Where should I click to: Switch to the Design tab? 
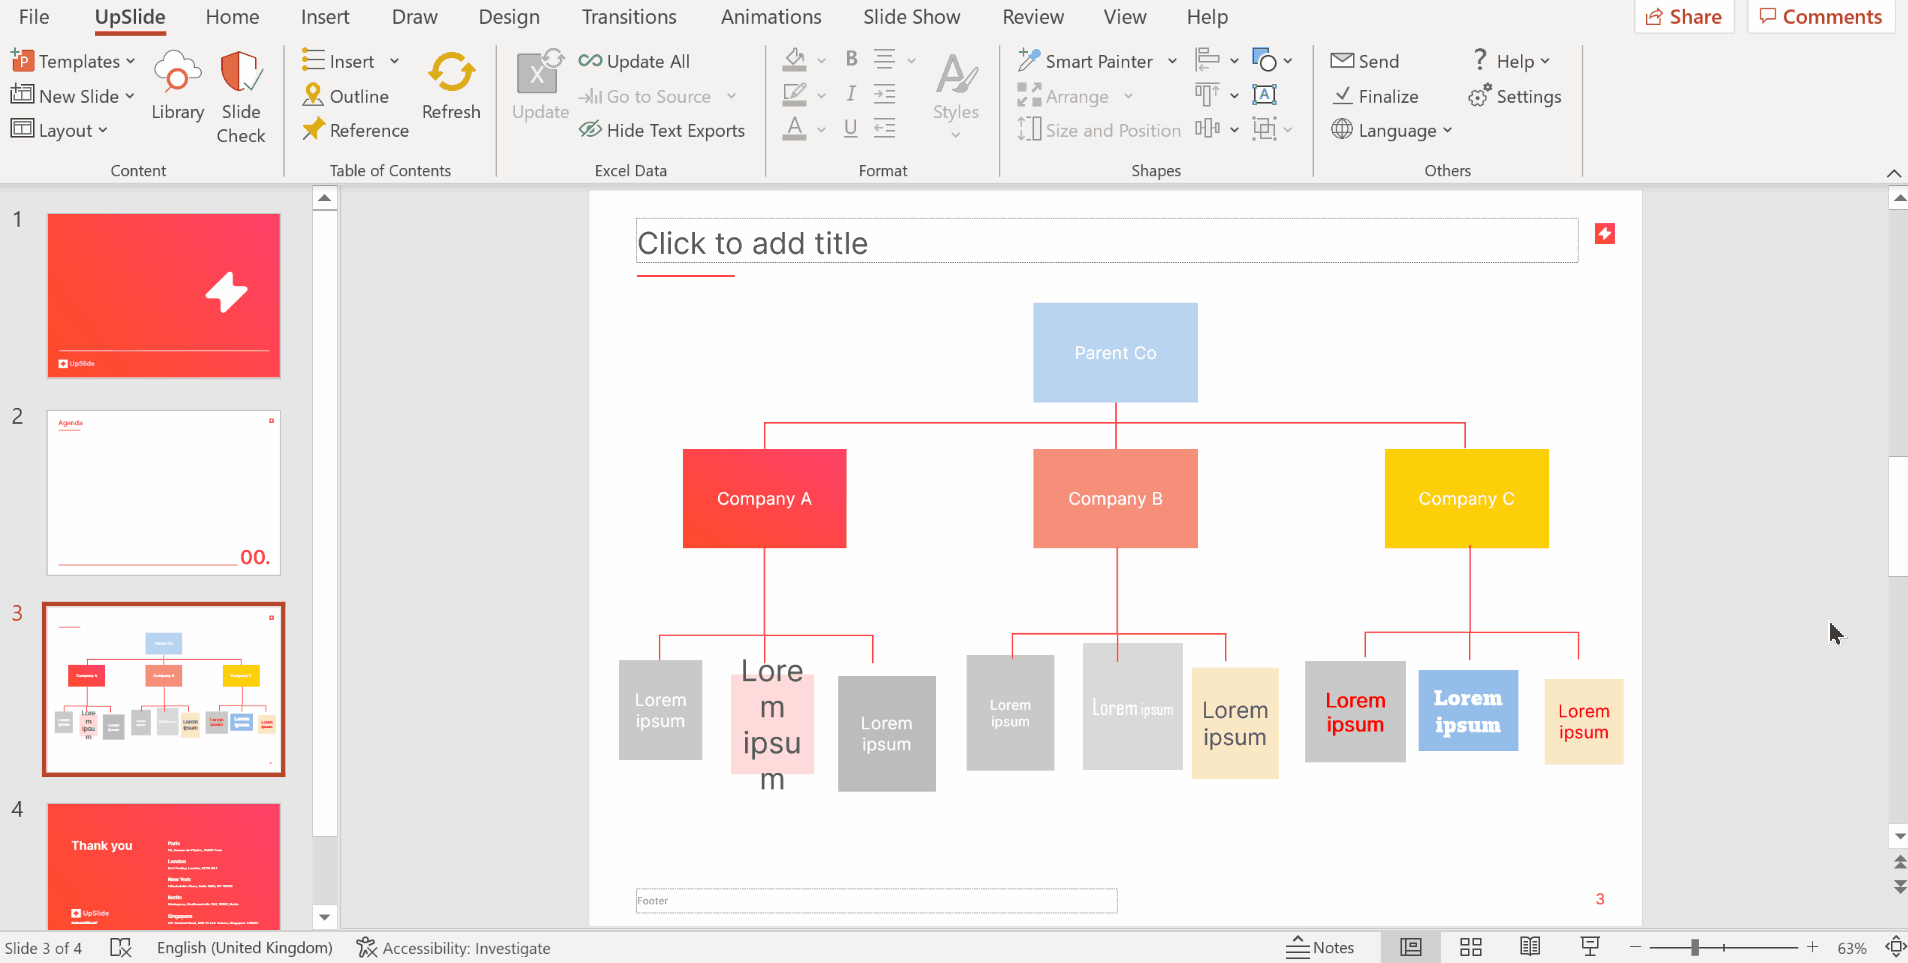point(509,17)
